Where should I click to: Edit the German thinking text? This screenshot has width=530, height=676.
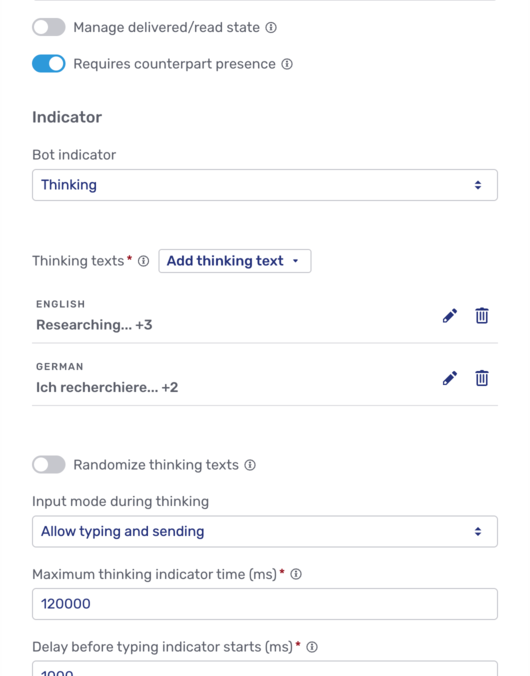(450, 378)
